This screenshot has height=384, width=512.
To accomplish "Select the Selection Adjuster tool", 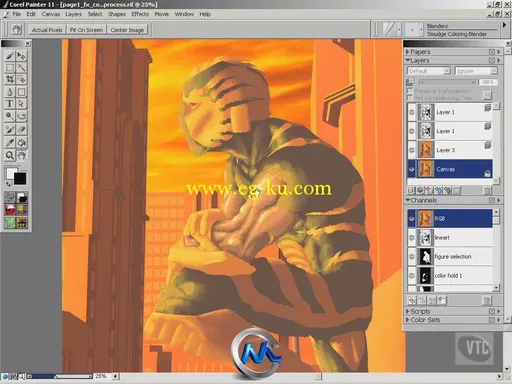I will pos(22,79).
